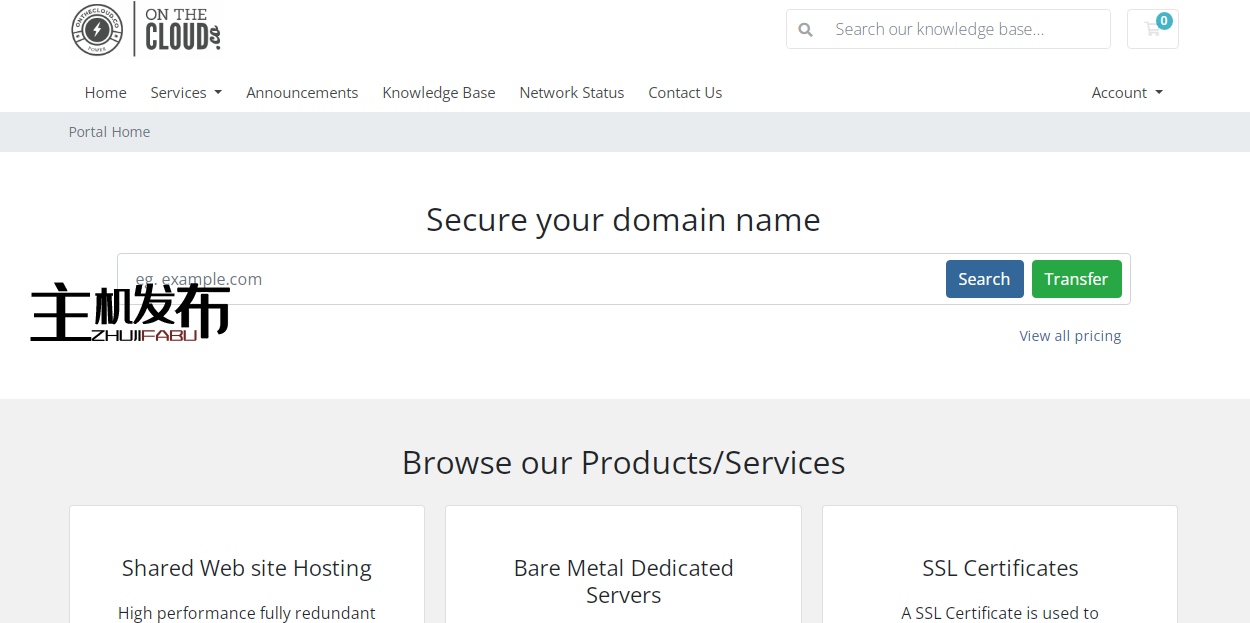
Task: Expand the Services dropdown menu
Action: (185, 93)
